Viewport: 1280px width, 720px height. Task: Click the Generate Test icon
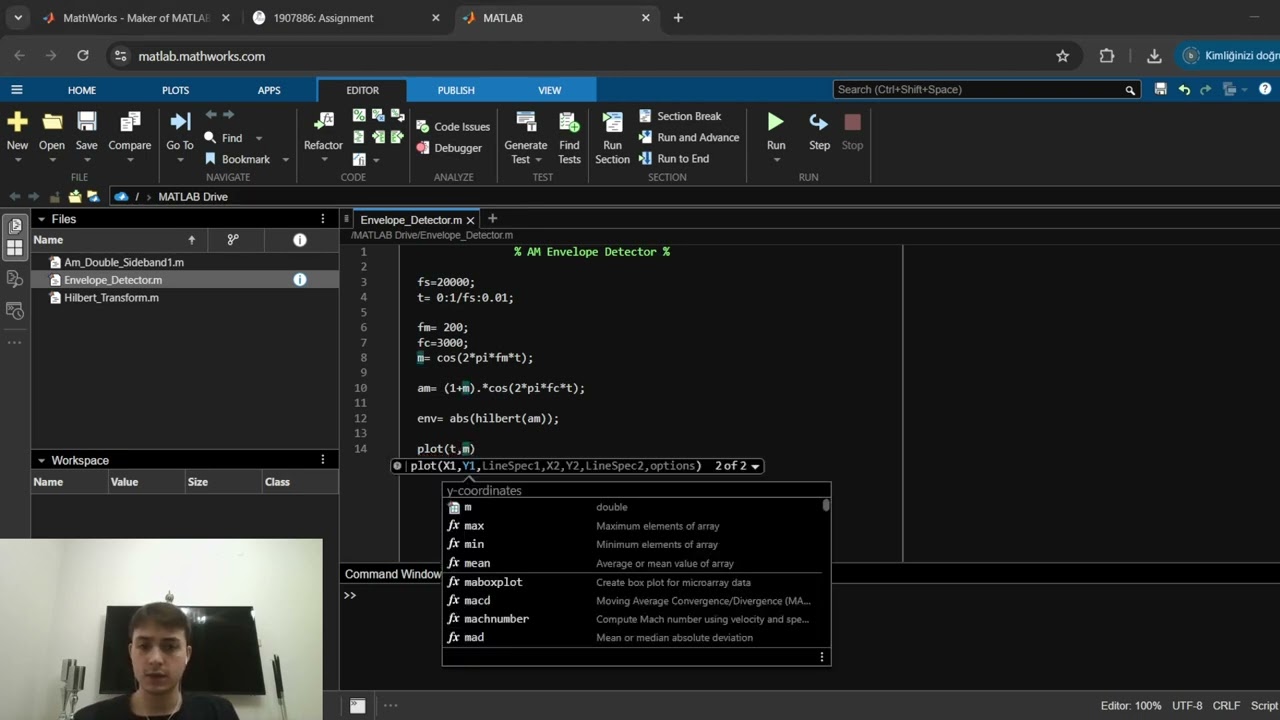pyautogui.click(x=525, y=123)
